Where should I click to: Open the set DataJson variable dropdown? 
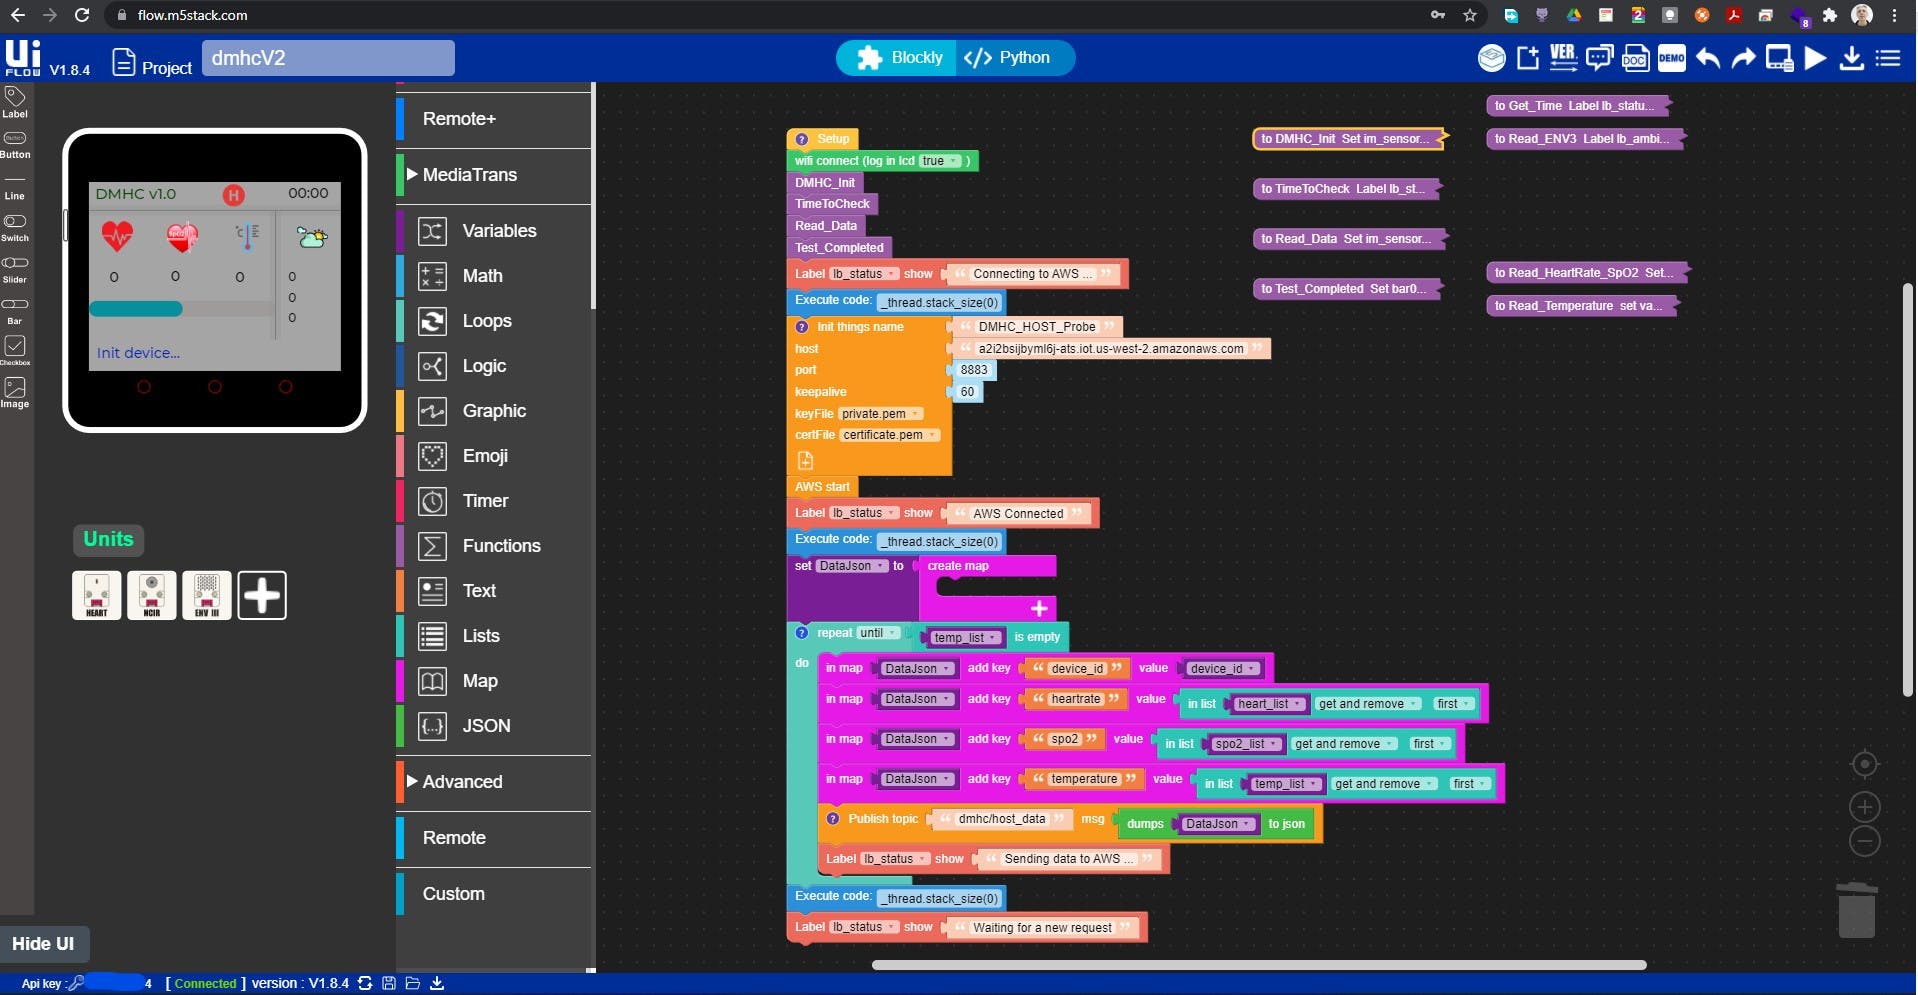(x=852, y=566)
